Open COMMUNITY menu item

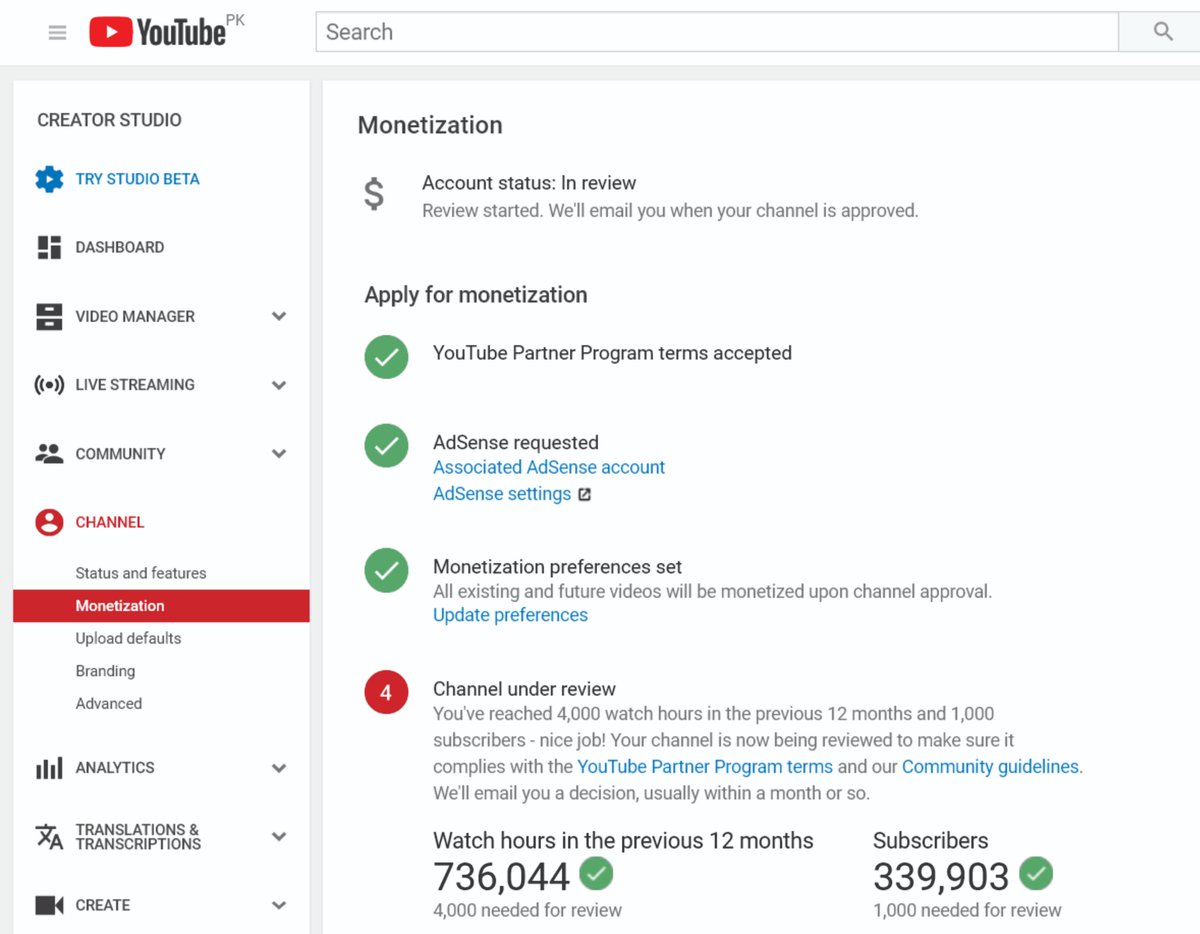coord(120,454)
